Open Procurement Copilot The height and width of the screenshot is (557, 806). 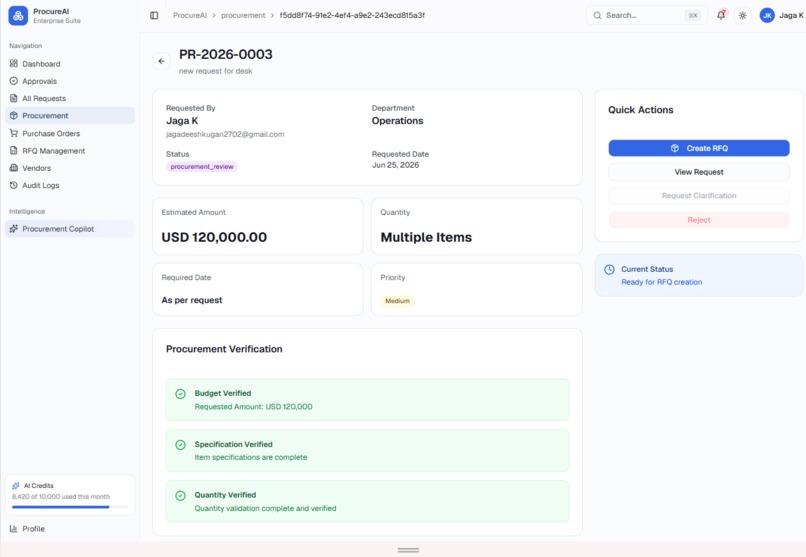[x=70, y=229]
